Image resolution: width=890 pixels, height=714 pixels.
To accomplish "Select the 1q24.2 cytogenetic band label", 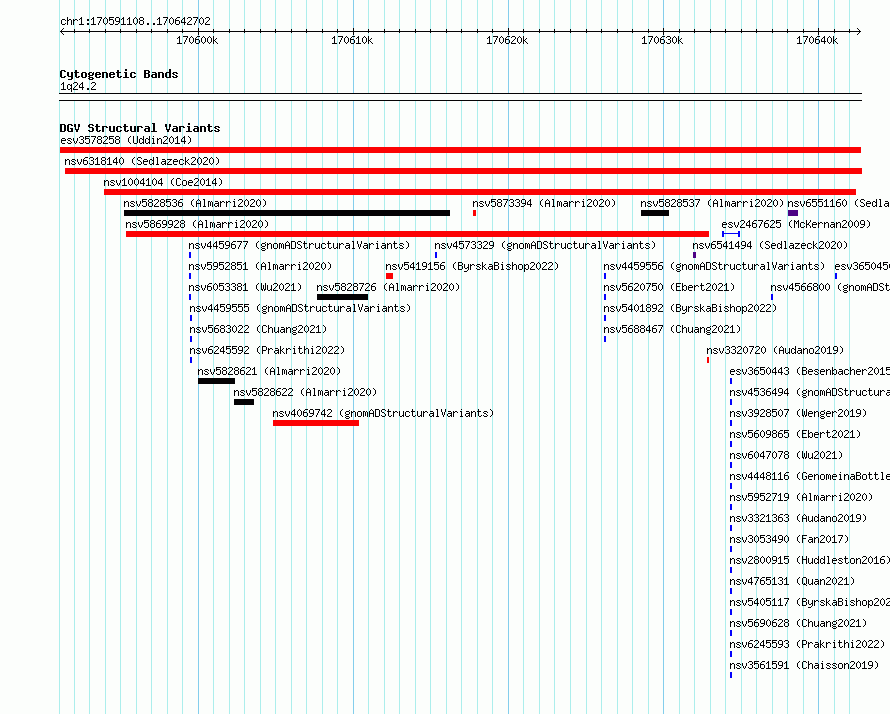I will [x=78, y=86].
